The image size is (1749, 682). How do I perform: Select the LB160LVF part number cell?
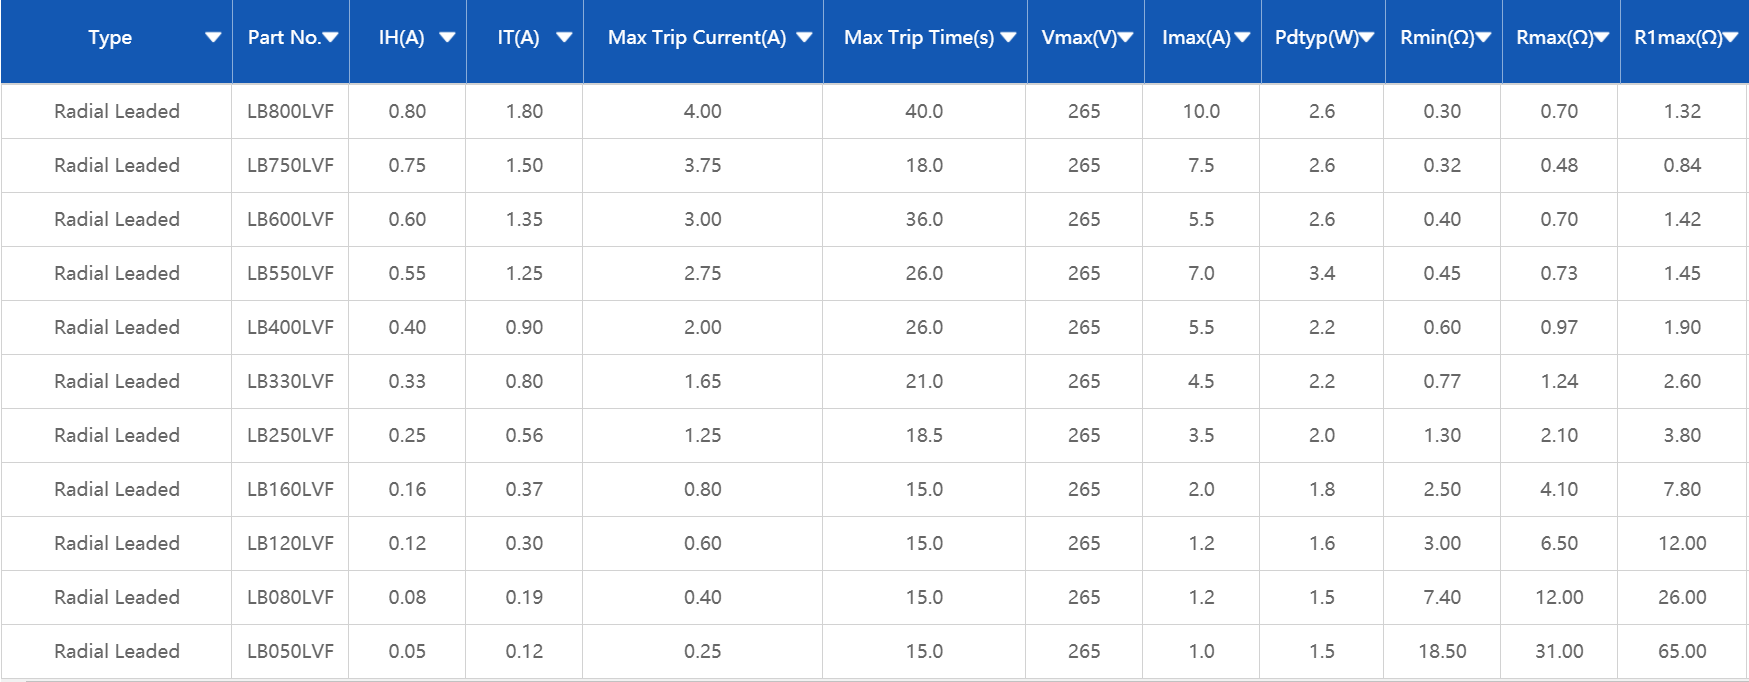point(290,489)
